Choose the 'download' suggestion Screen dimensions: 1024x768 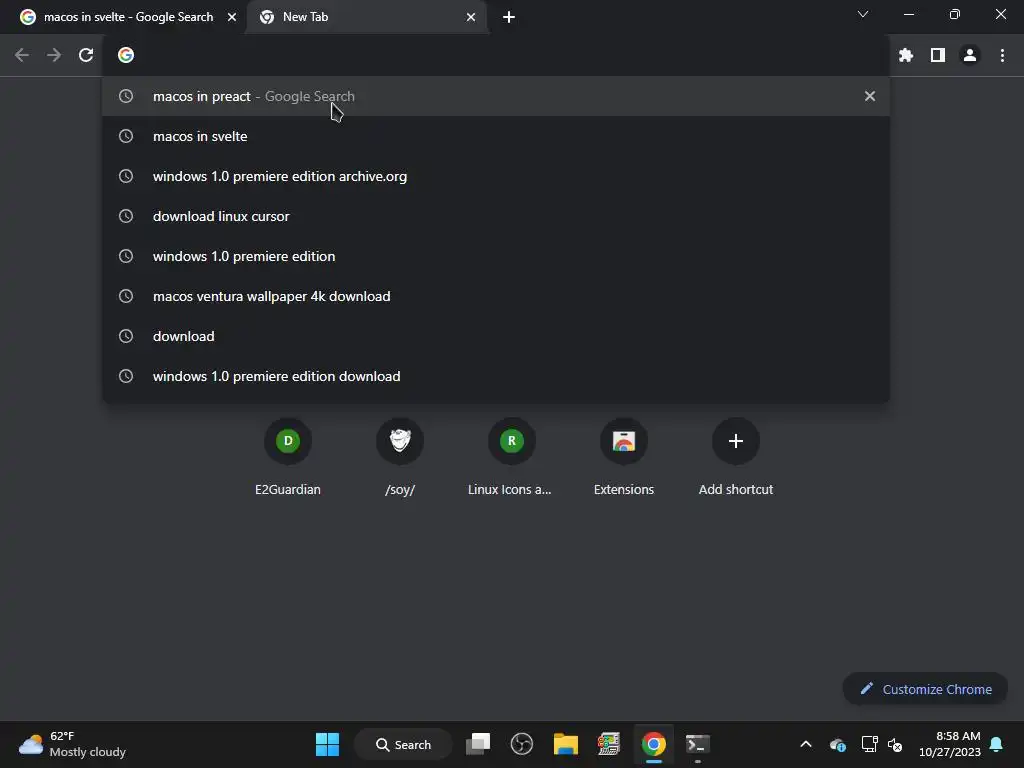coord(496,336)
